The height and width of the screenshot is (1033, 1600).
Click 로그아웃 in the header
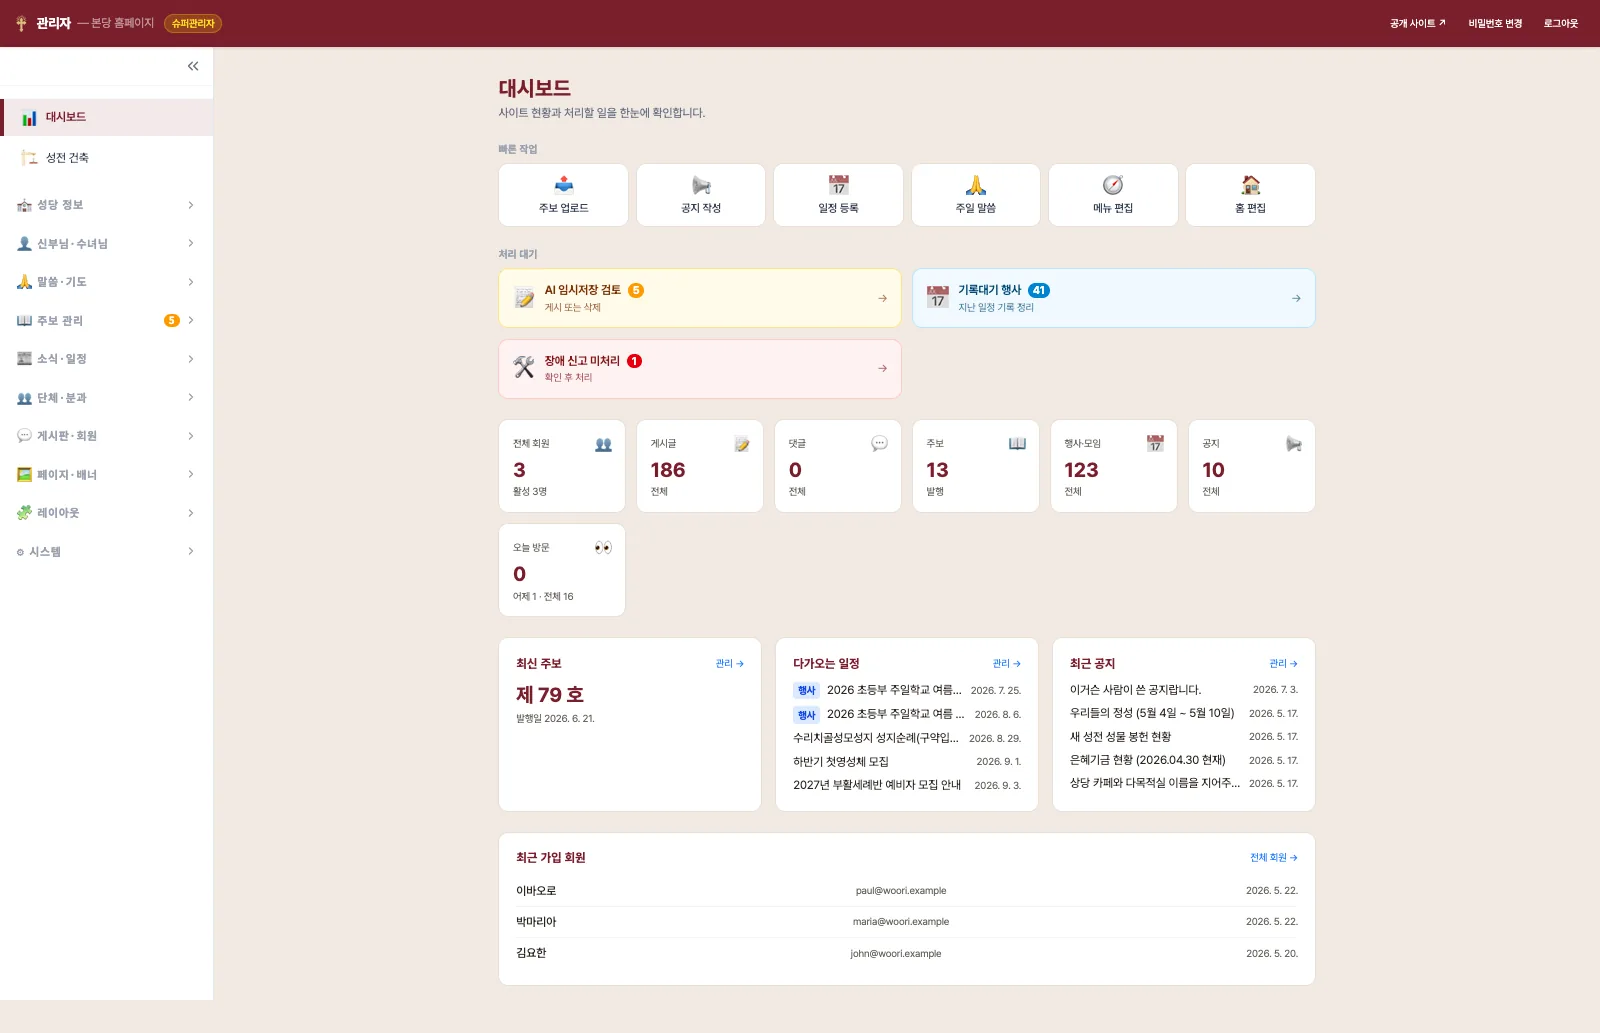tap(1561, 23)
